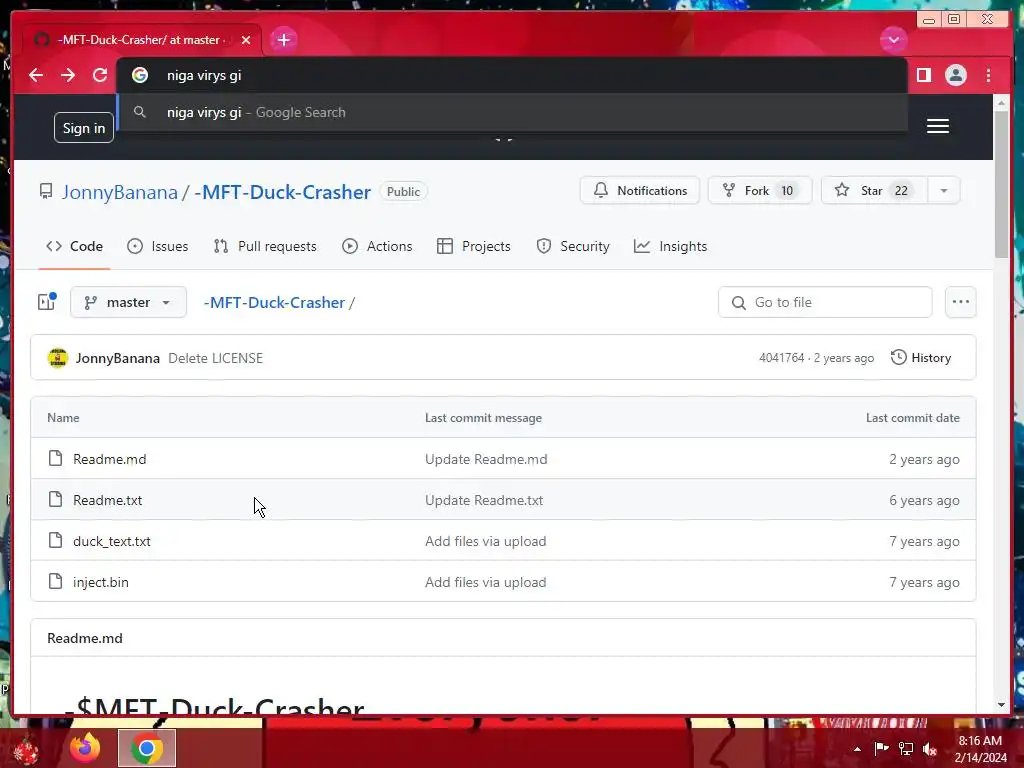Click the page vertical scrollbar thumb
The width and height of the screenshot is (1024, 768).
coord(1002,184)
